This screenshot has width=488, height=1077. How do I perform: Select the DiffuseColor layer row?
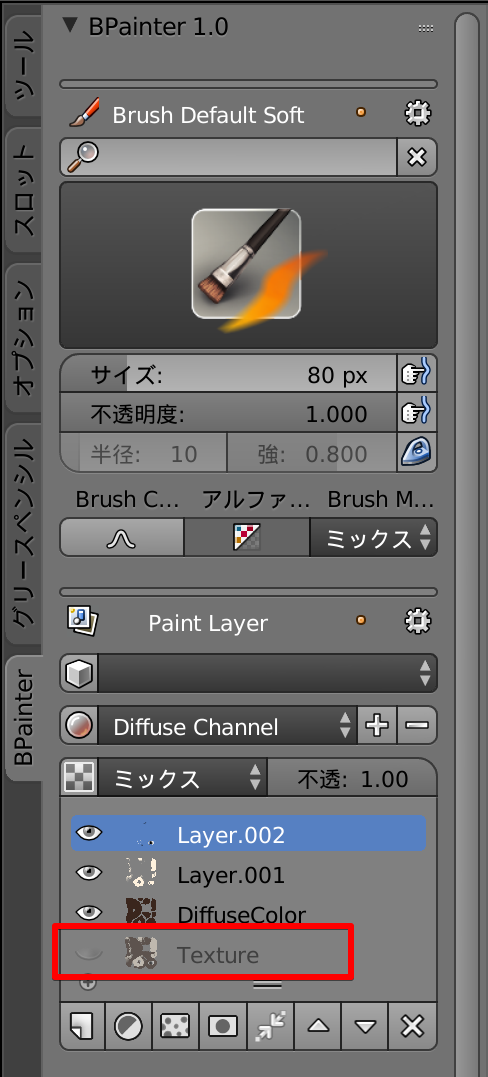pyautogui.click(x=249, y=914)
